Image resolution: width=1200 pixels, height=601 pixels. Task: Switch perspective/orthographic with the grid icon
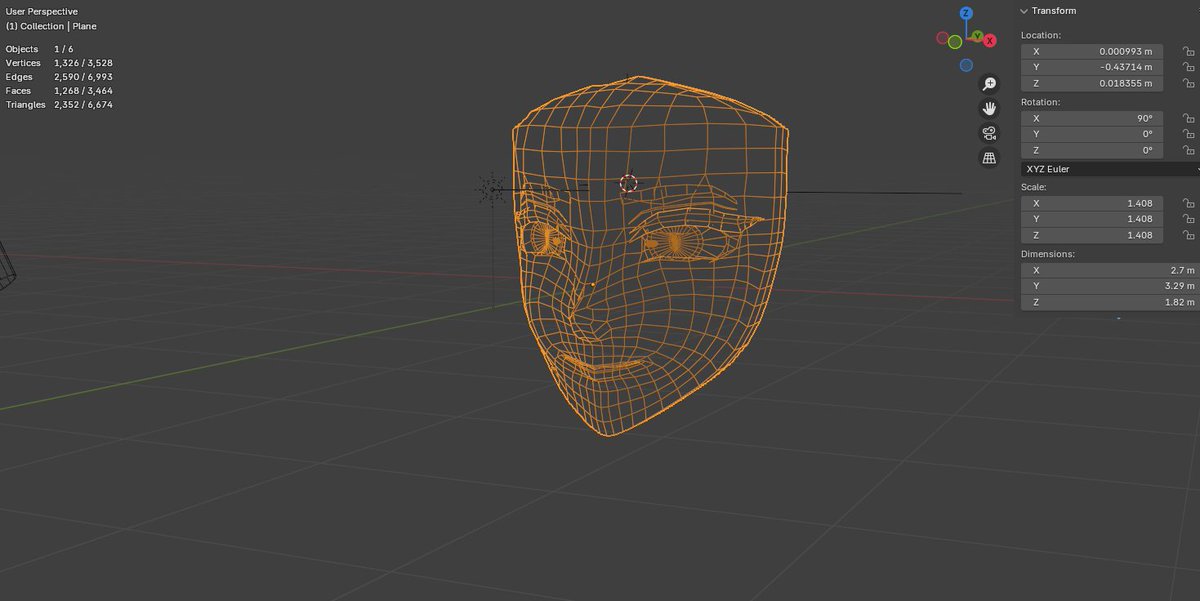click(989, 158)
